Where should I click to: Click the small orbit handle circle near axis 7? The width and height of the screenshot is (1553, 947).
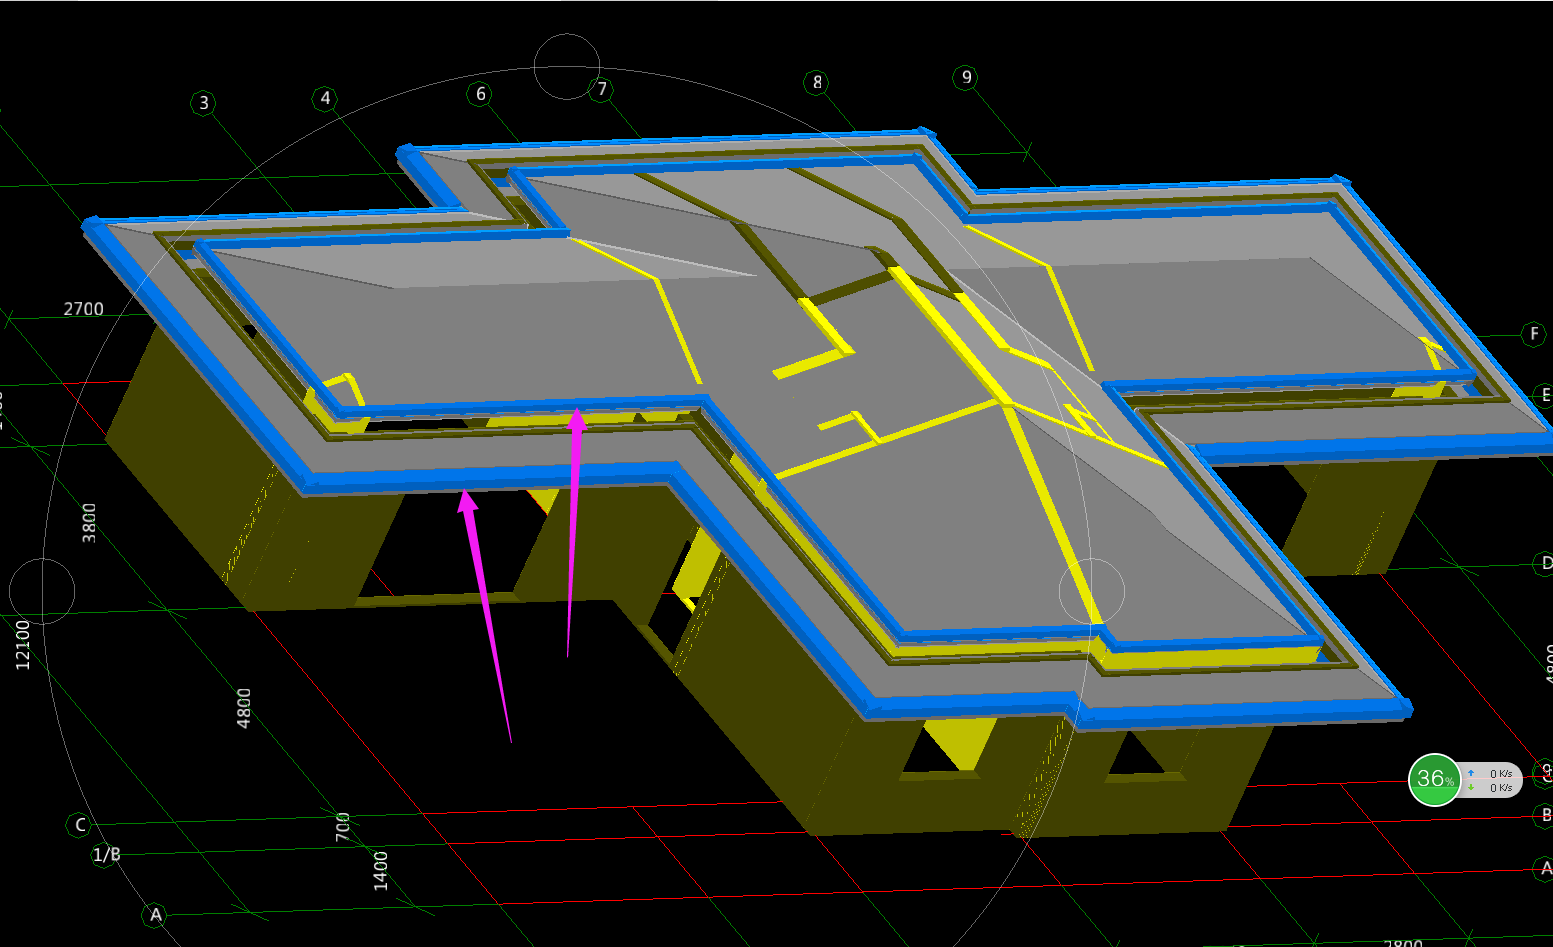[567, 67]
